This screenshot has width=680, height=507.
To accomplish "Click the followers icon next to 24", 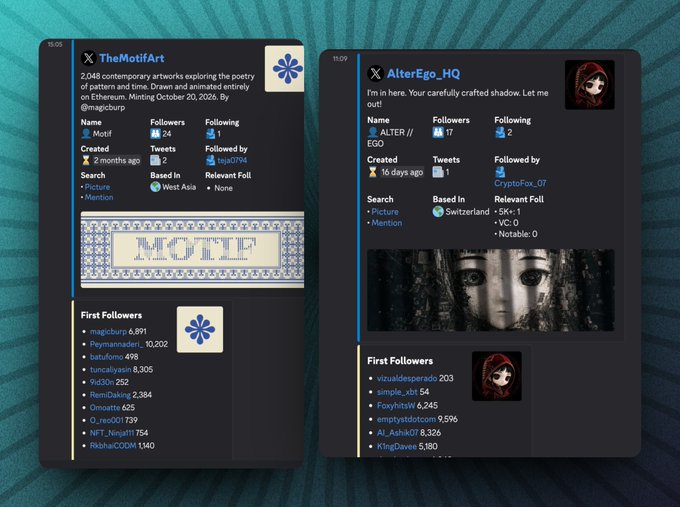I will coord(155,134).
